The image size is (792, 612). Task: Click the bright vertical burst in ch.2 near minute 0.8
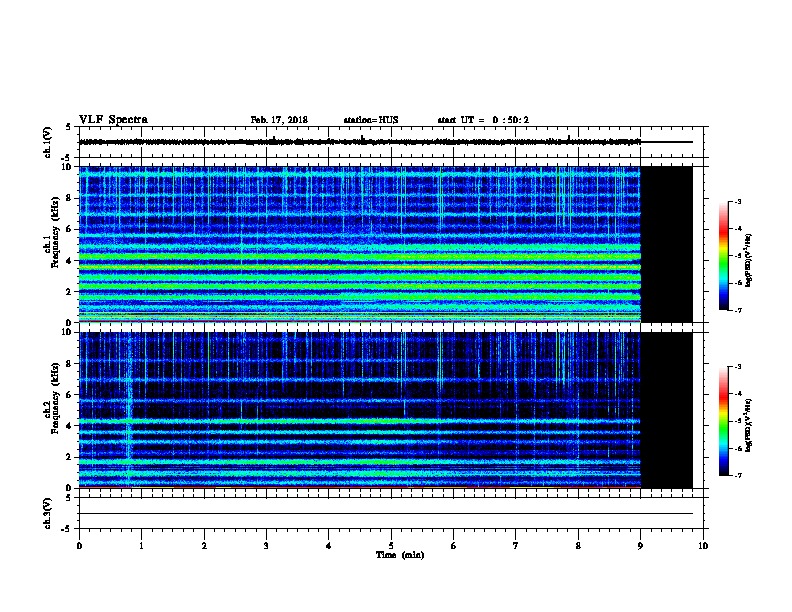129,409
